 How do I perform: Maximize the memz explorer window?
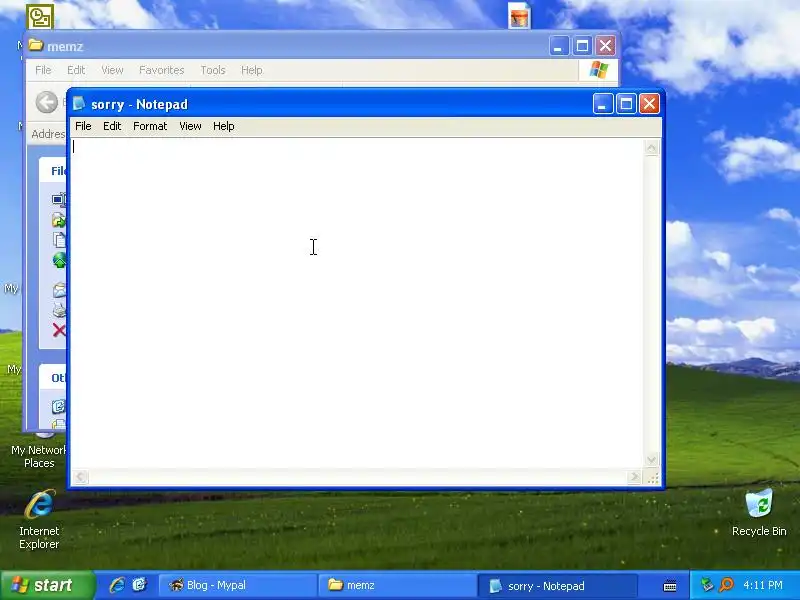(582, 46)
